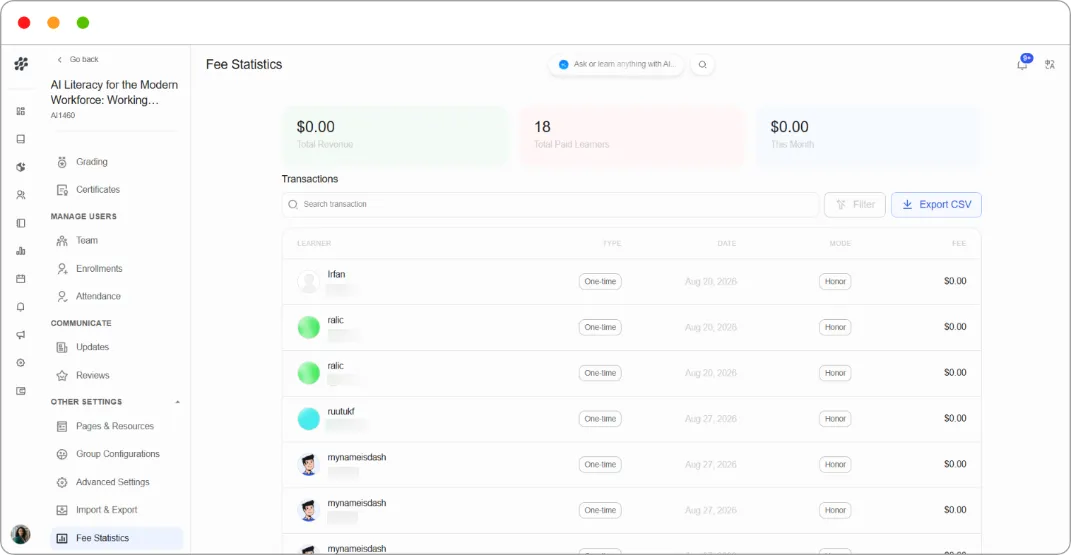Viewport: 1071px width, 555px height.
Task: Click learner name Irfan
Action: coord(336,274)
